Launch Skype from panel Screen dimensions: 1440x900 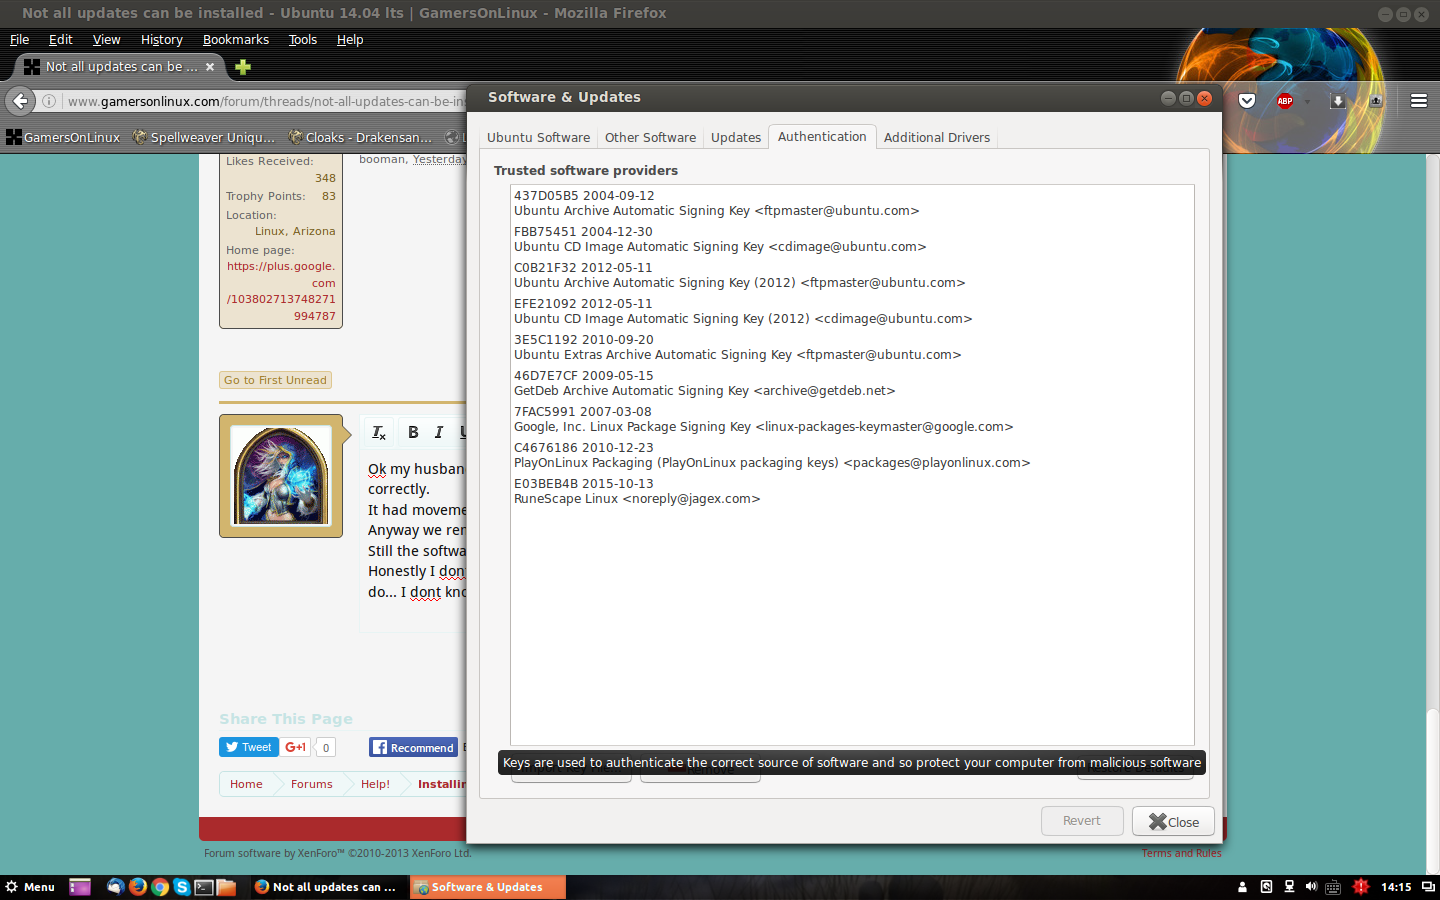coord(182,887)
